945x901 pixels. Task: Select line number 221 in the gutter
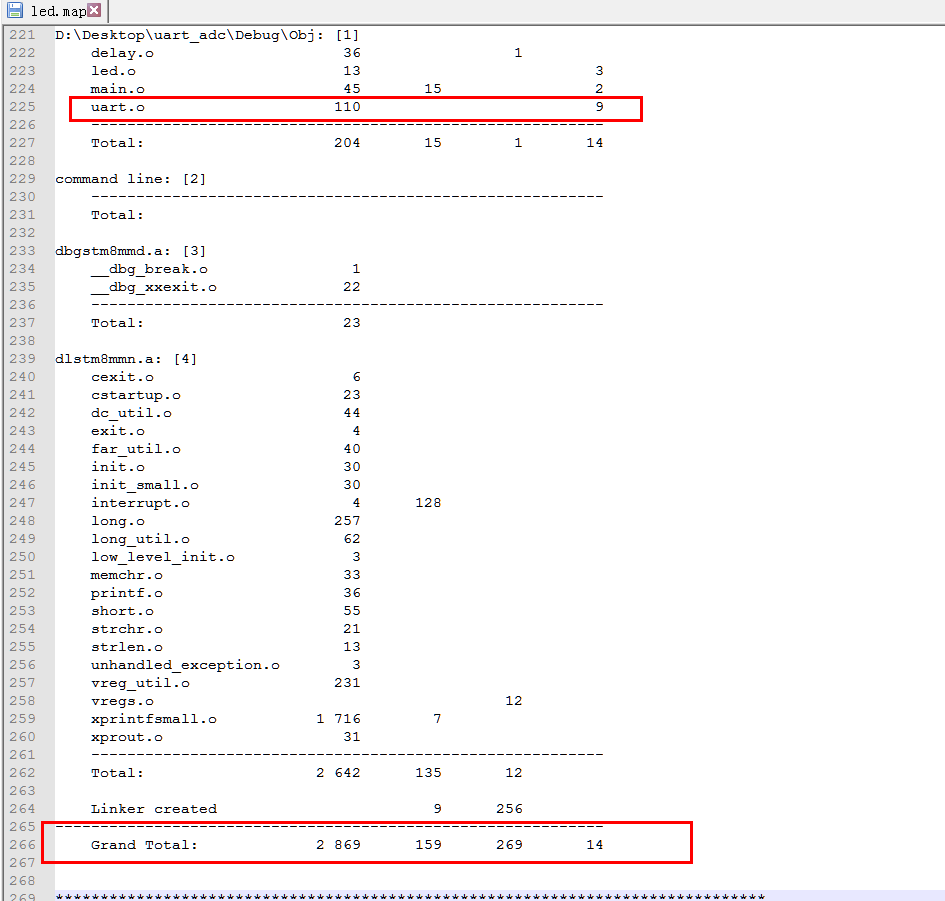tap(24, 34)
